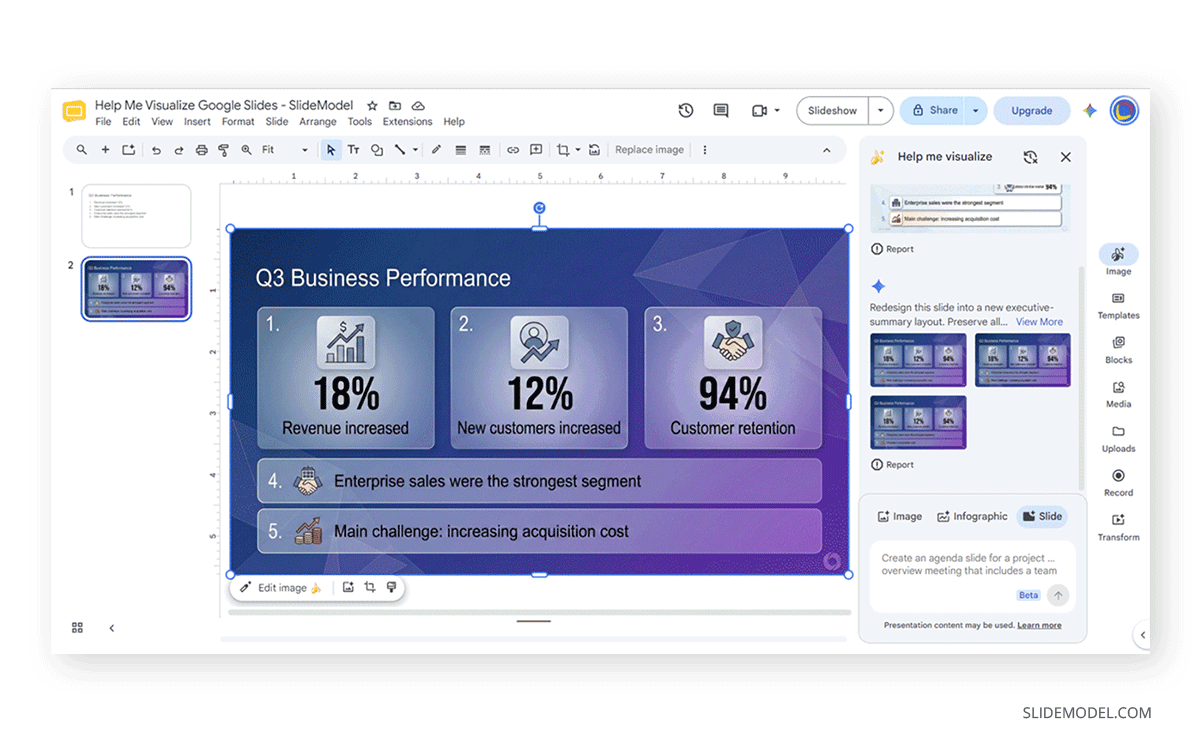Add a comment from toolbar
The width and height of the screenshot is (1200, 743).
coord(536,150)
